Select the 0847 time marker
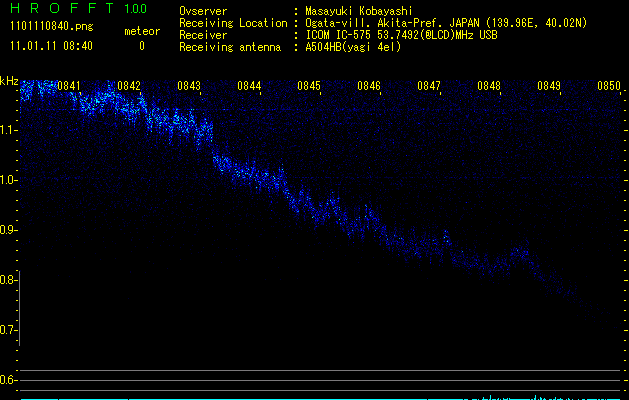Viewport: 629px width, 400px height. pos(429,86)
